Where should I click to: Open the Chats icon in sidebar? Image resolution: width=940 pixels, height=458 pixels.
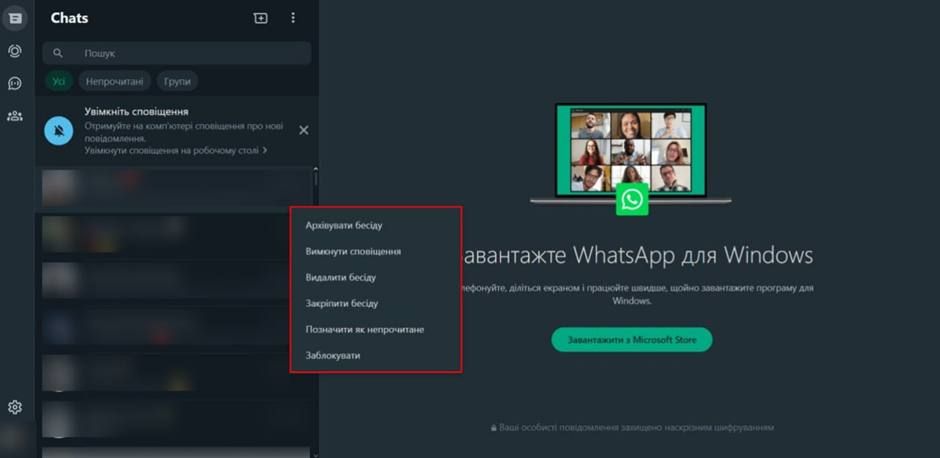point(15,18)
